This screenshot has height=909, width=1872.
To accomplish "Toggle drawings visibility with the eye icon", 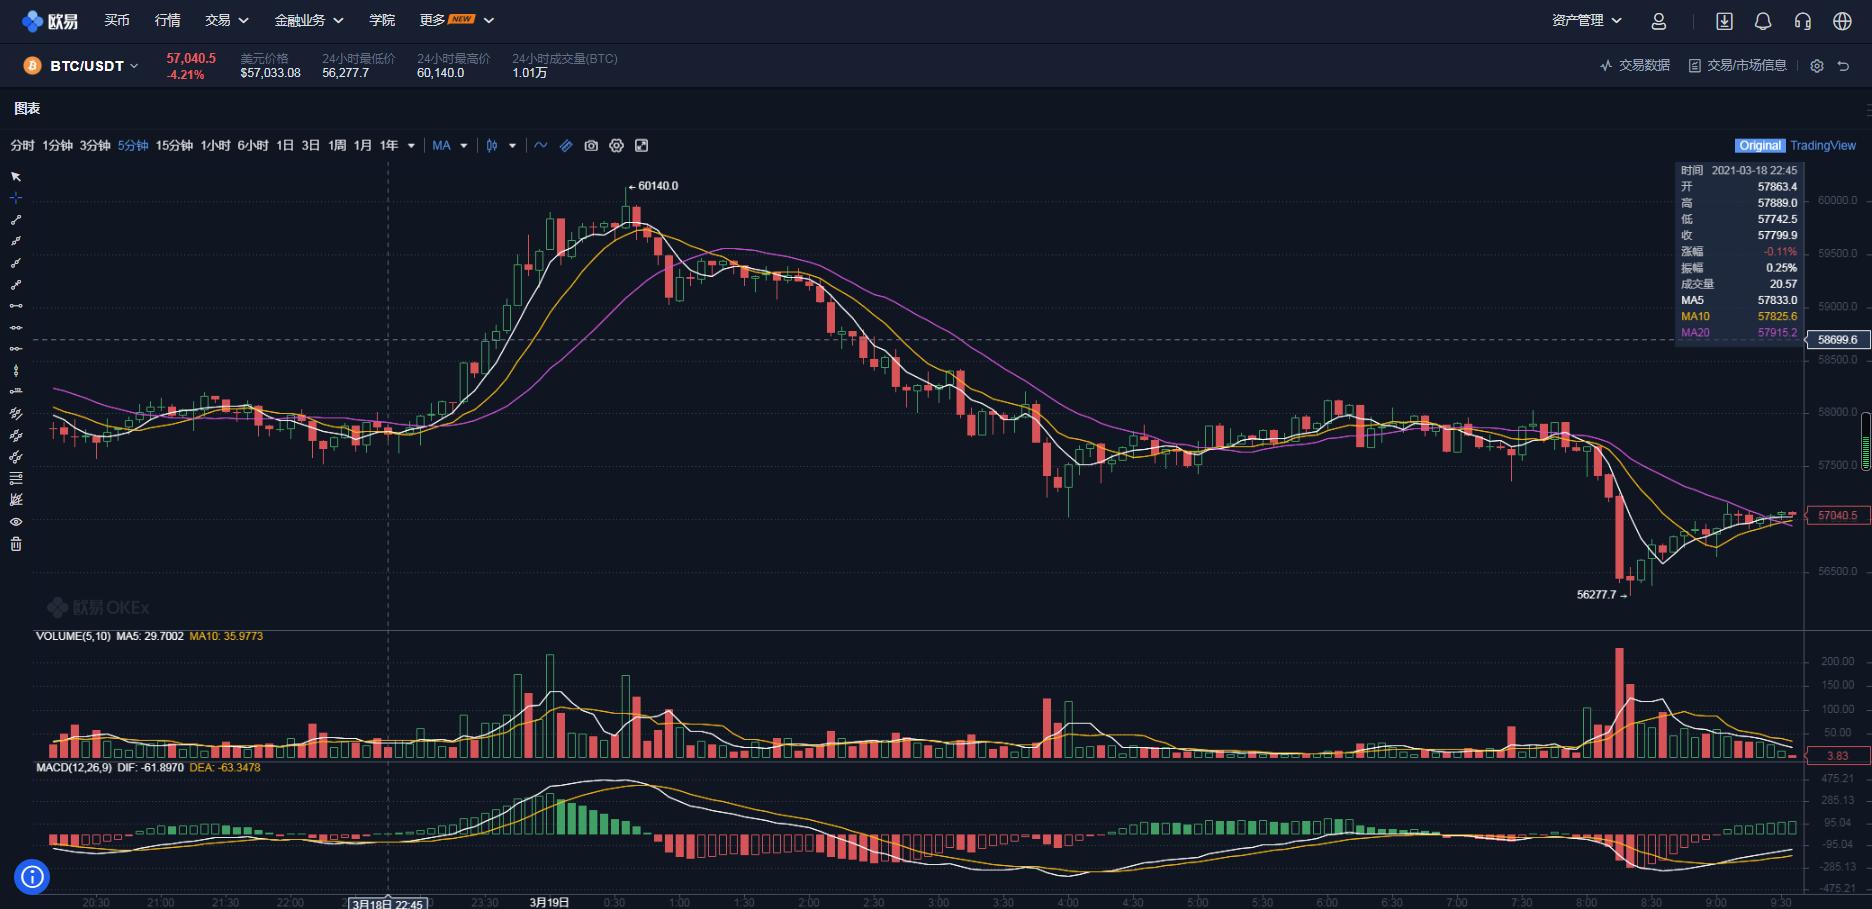I will pos(16,522).
